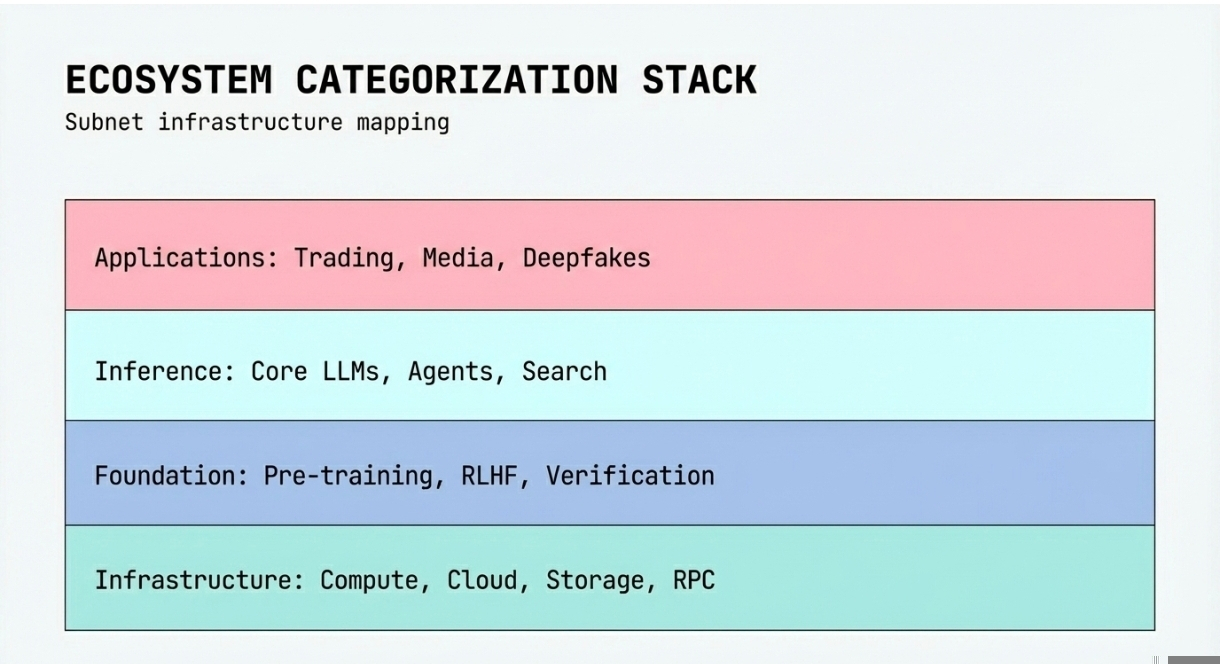Click Pre-training text in Foundation layer
This screenshot has height=664, width=1220.
(350, 476)
